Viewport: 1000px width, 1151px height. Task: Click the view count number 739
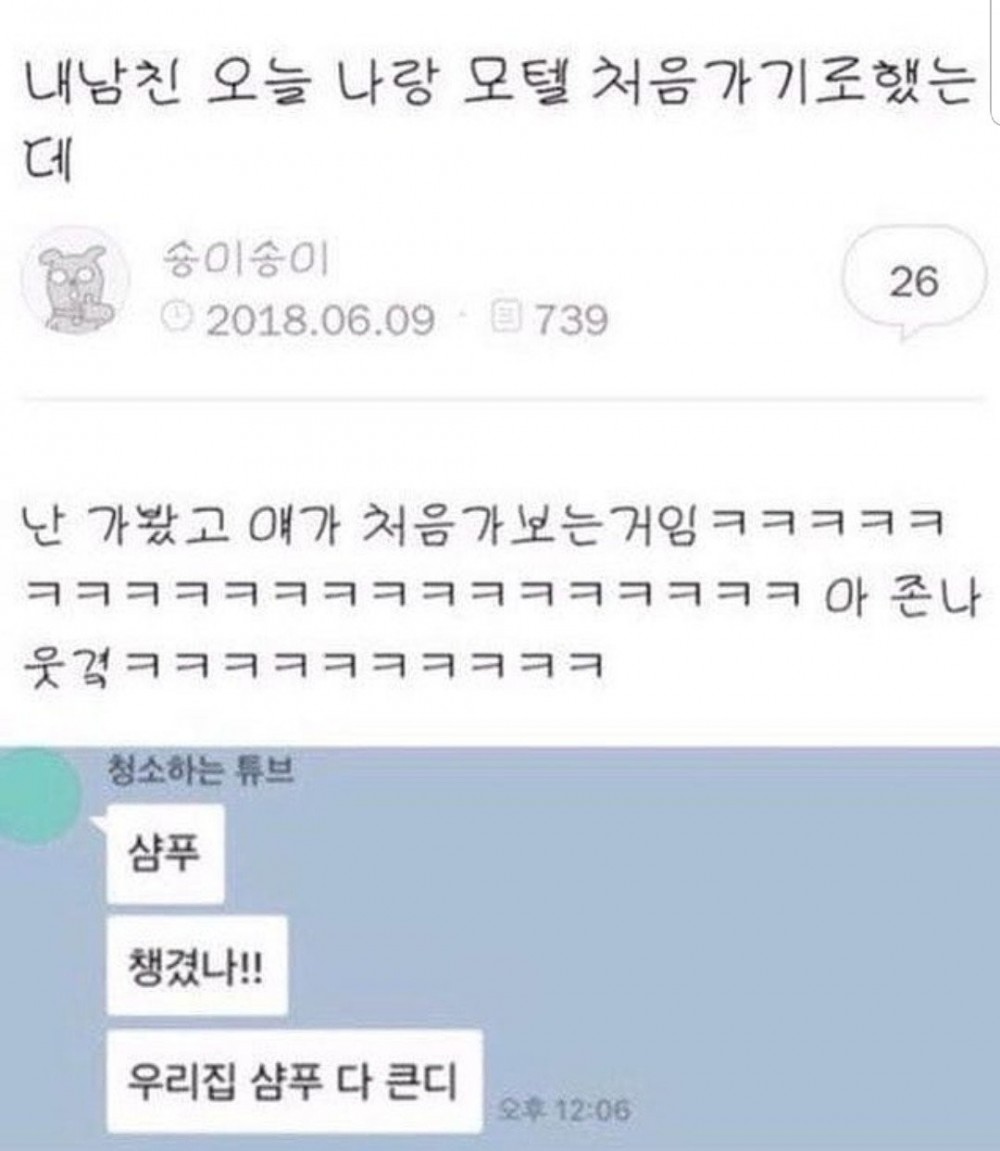pos(570,320)
